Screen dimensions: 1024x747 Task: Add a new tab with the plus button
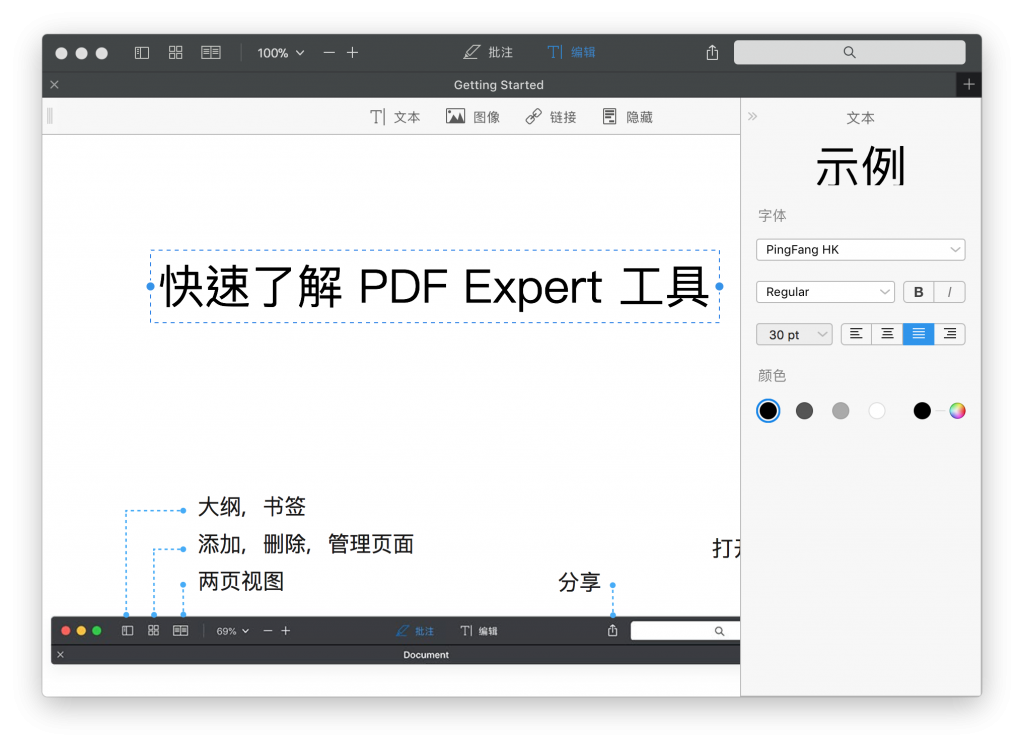click(x=969, y=84)
